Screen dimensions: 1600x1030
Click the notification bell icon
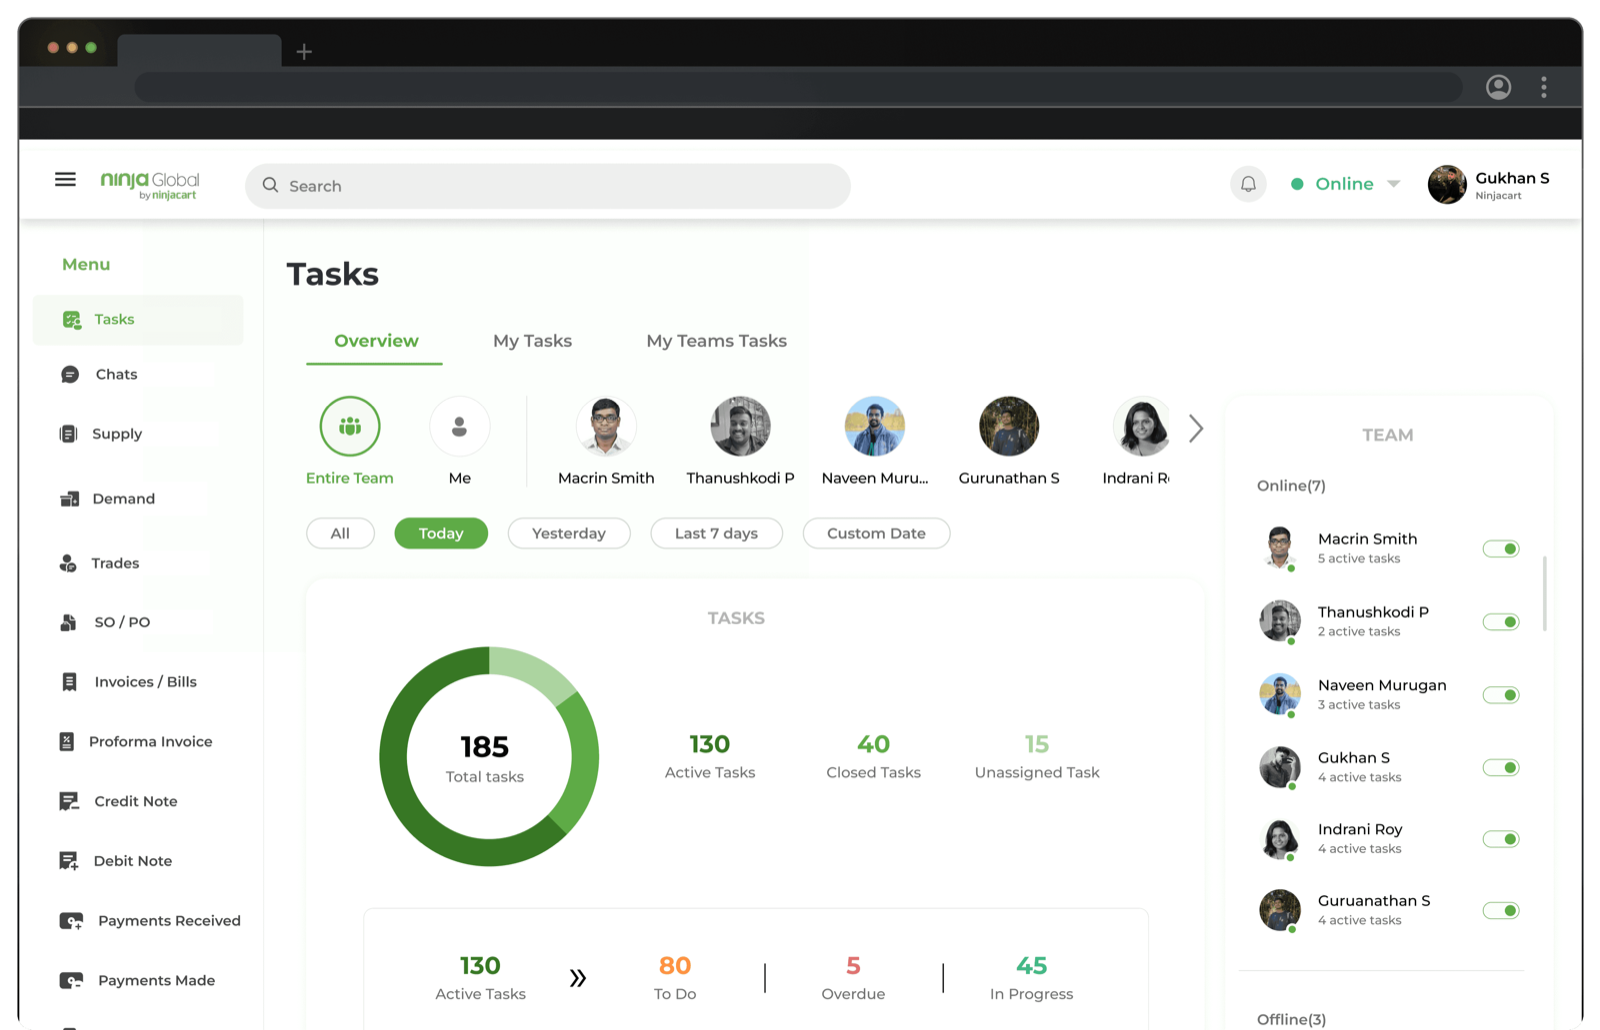point(1248,184)
